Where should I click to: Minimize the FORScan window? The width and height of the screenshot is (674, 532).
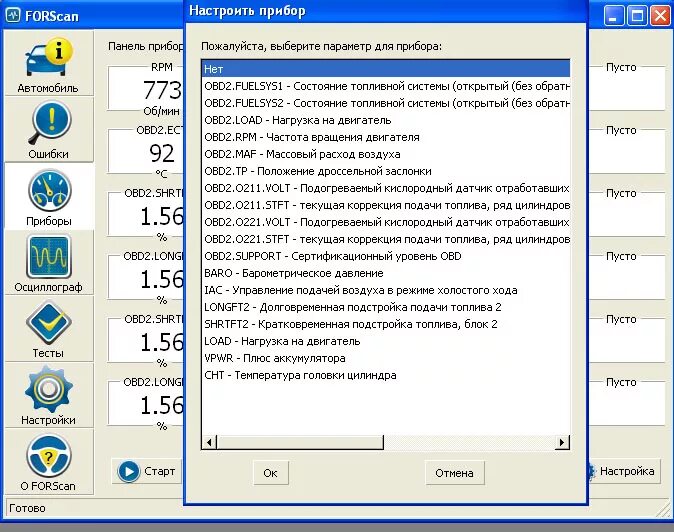coord(614,16)
